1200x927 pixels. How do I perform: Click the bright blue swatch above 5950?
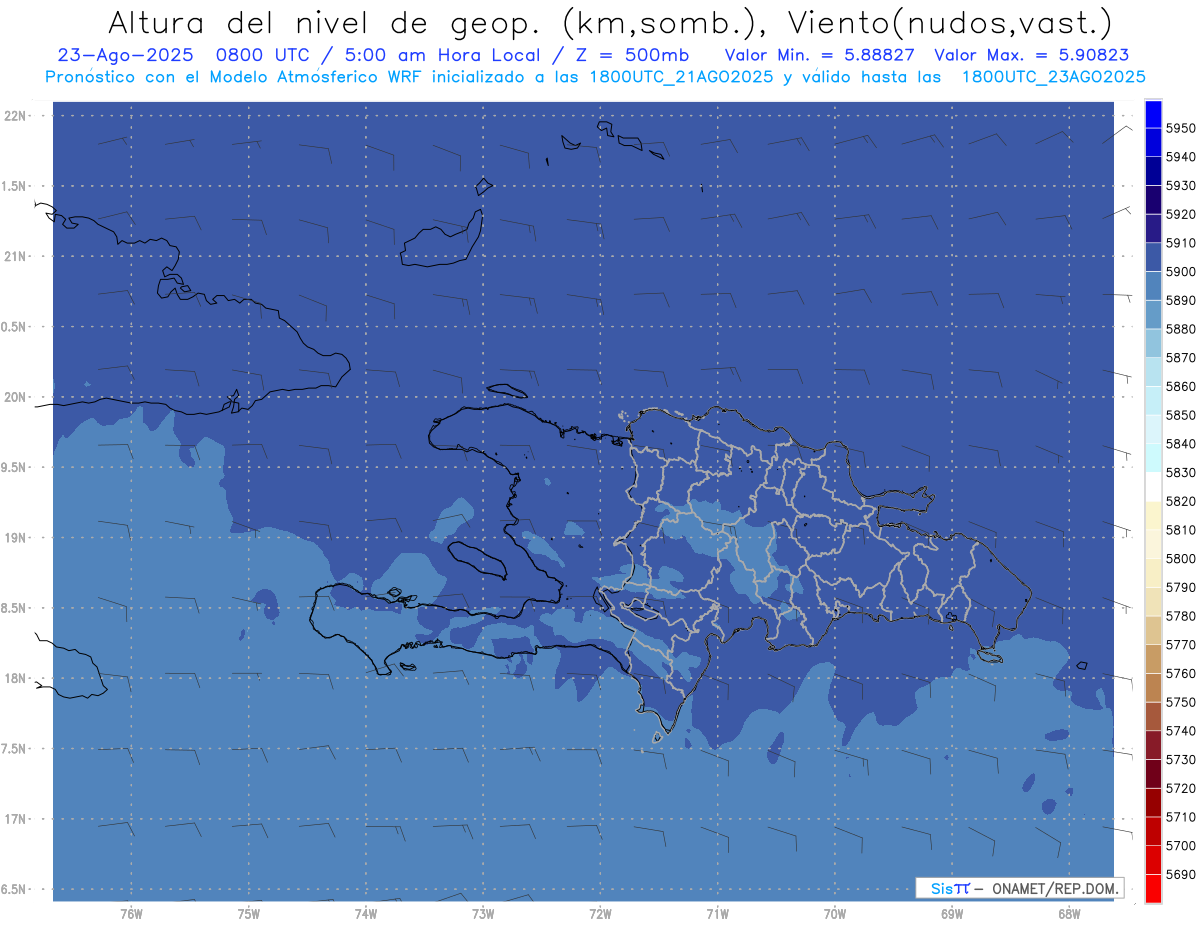[1152, 114]
